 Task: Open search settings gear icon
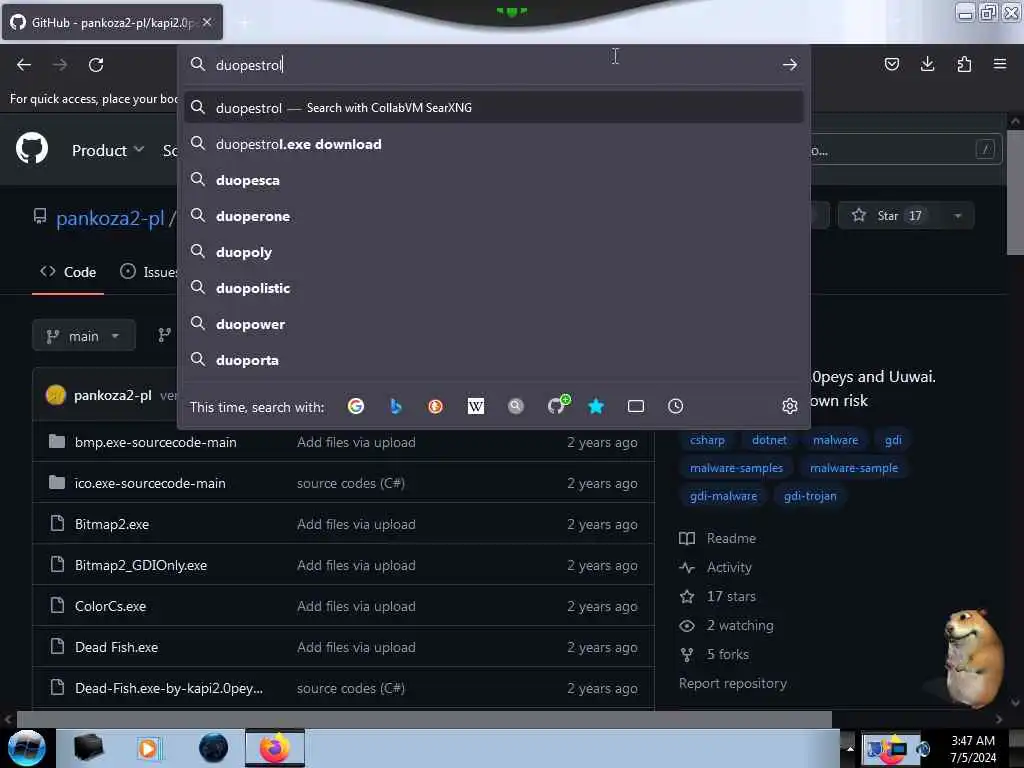point(790,406)
